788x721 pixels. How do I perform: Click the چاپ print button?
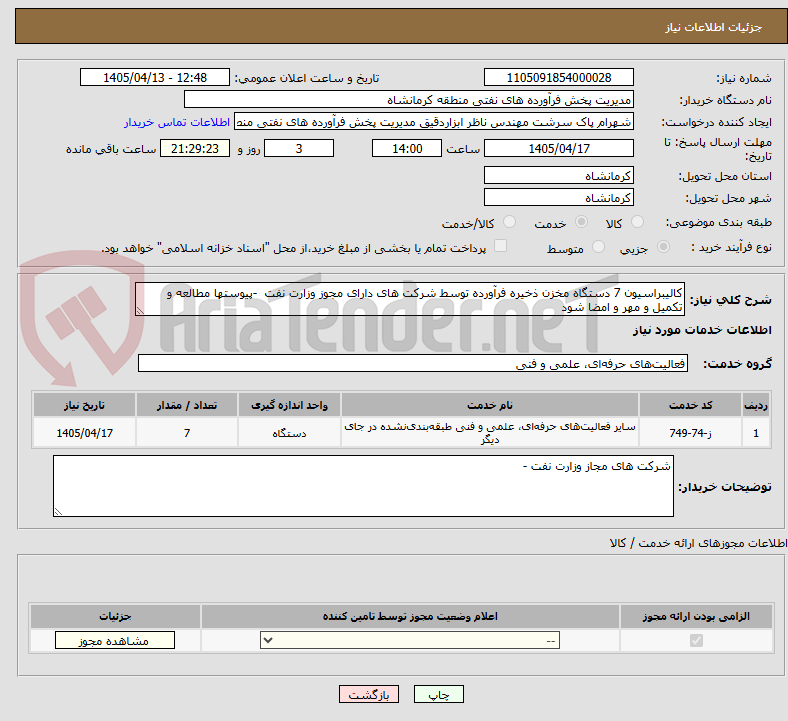pyautogui.click(x=438, y=694)
